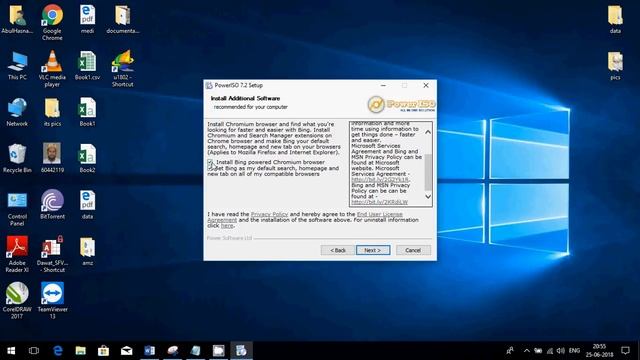Screen dimensions: 640x360
Task: Cancel the PowerISO setup
Action: [413, 250]
